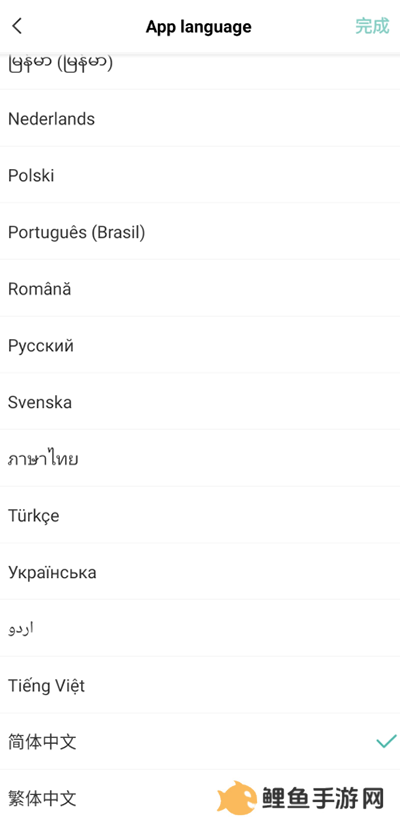Image resolution: width=400 pixels, height=823 pixels.
Task: Choose Nederlands as app language
Action: [200, 118]
